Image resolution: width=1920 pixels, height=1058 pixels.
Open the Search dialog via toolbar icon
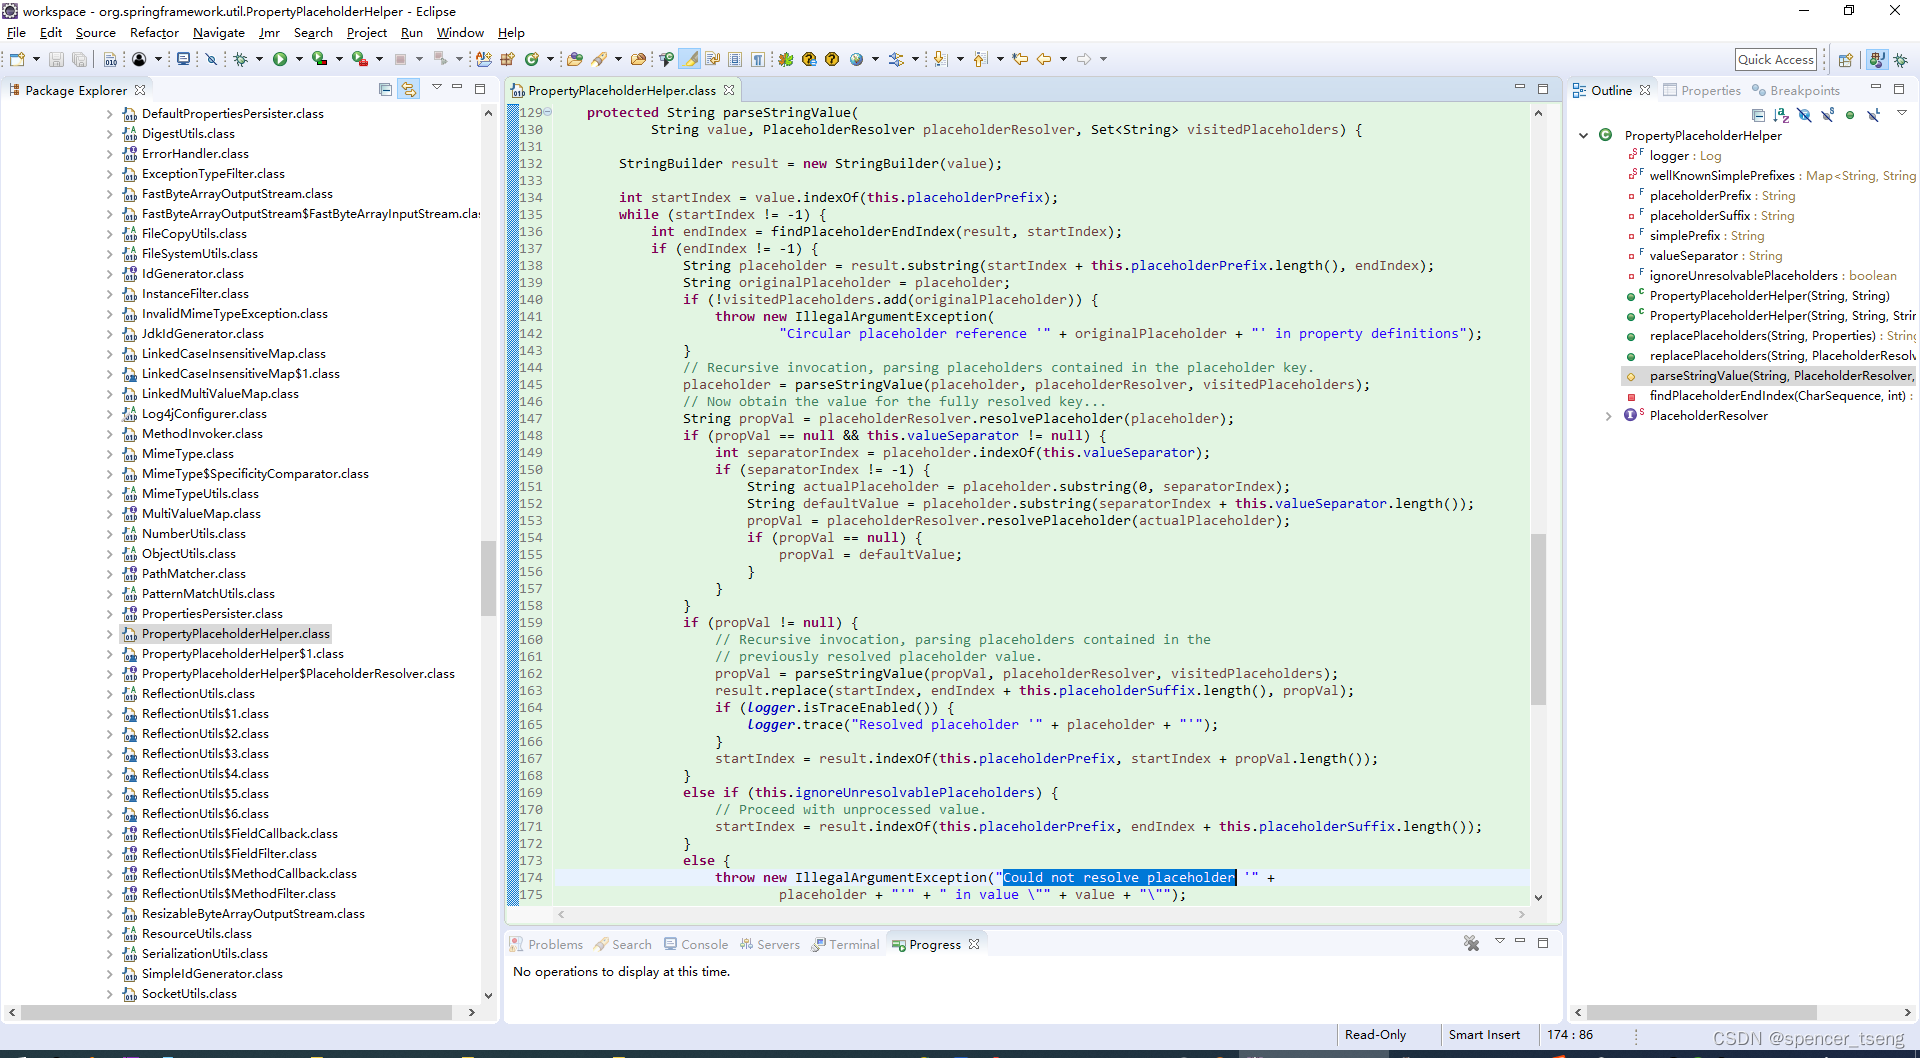pyautogui.click(x=605, y=58)
